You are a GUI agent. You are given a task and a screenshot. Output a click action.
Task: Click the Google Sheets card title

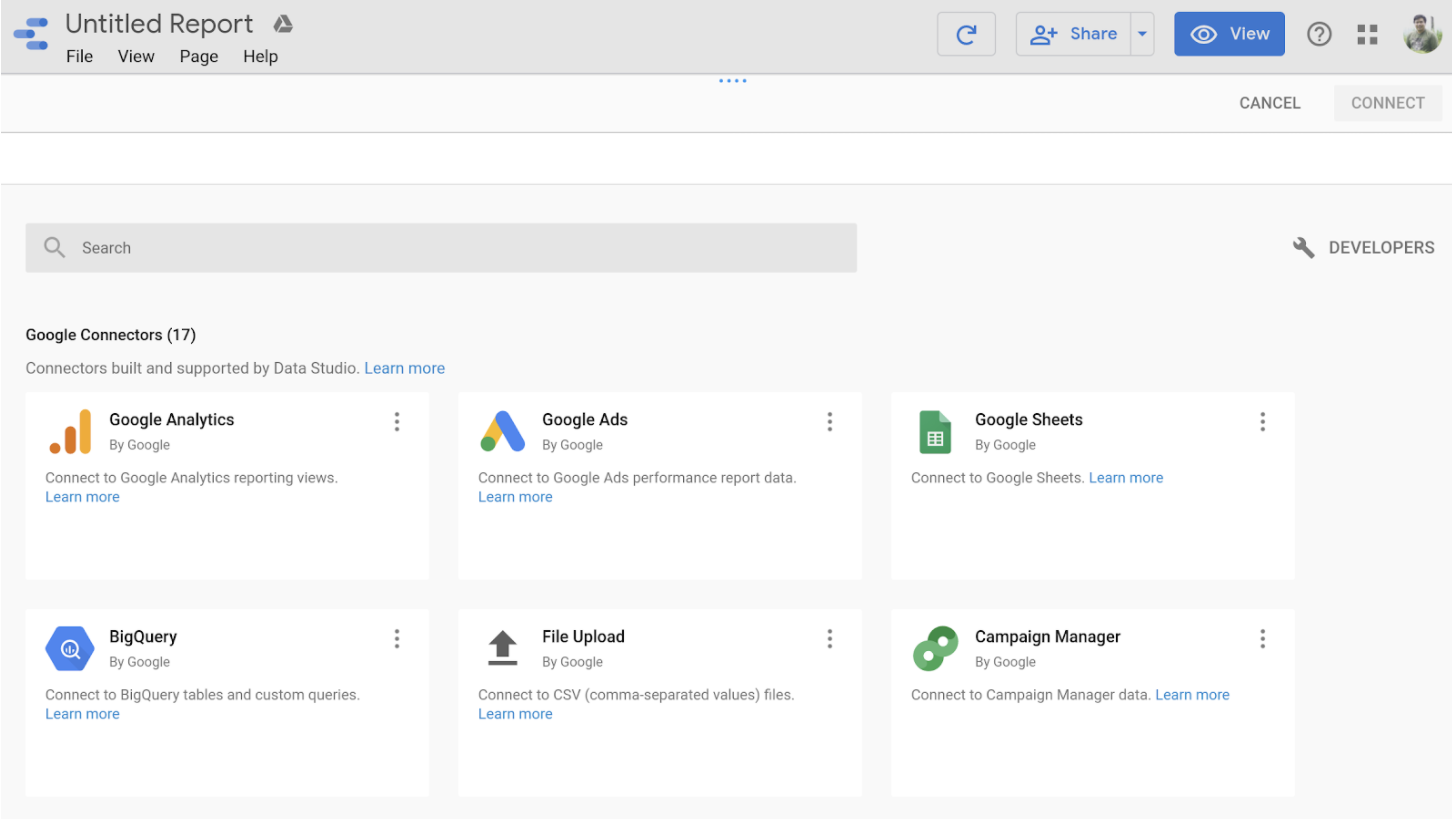click(1029, 420)
